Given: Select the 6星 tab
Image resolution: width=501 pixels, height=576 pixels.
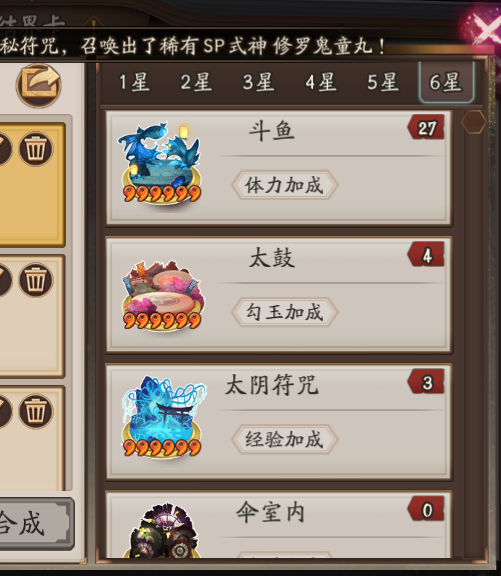Looking at the screenshot, I should point(446,82).
